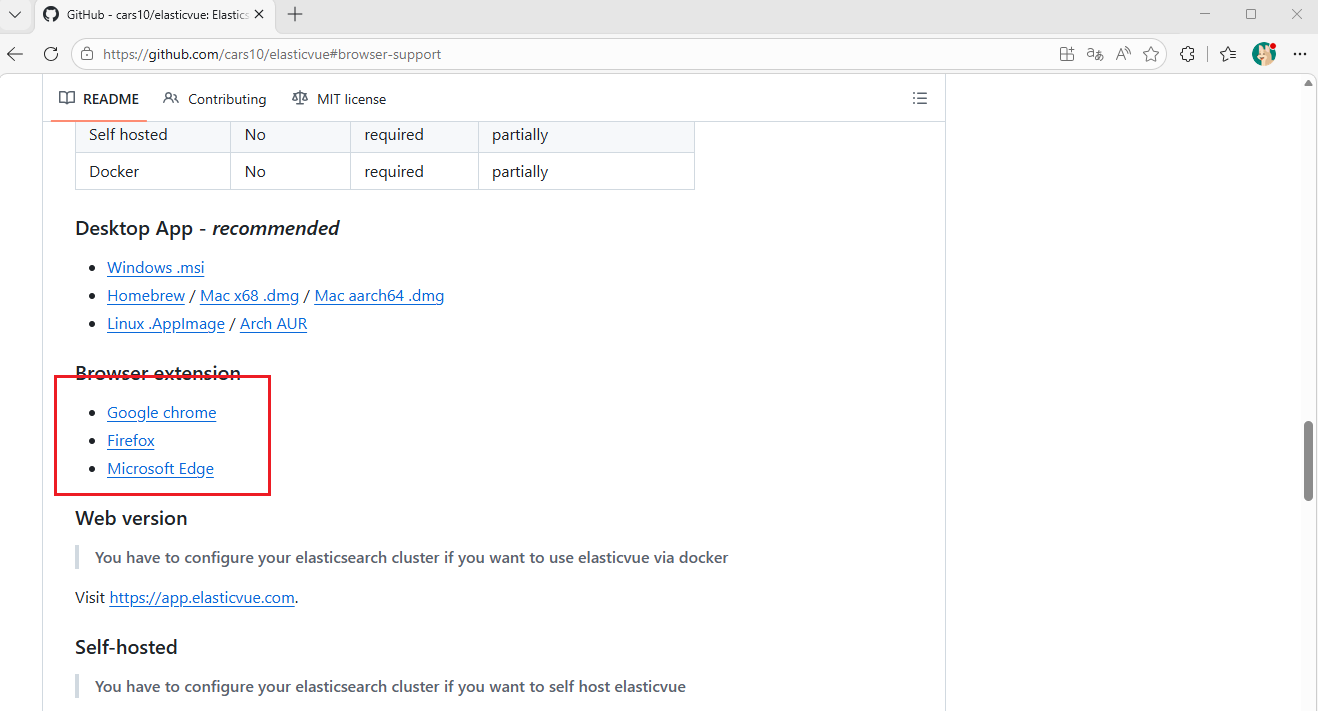Switch to the MIT license tab
Viewport: 1318px width, 711px height.
(x=339, y=99)
